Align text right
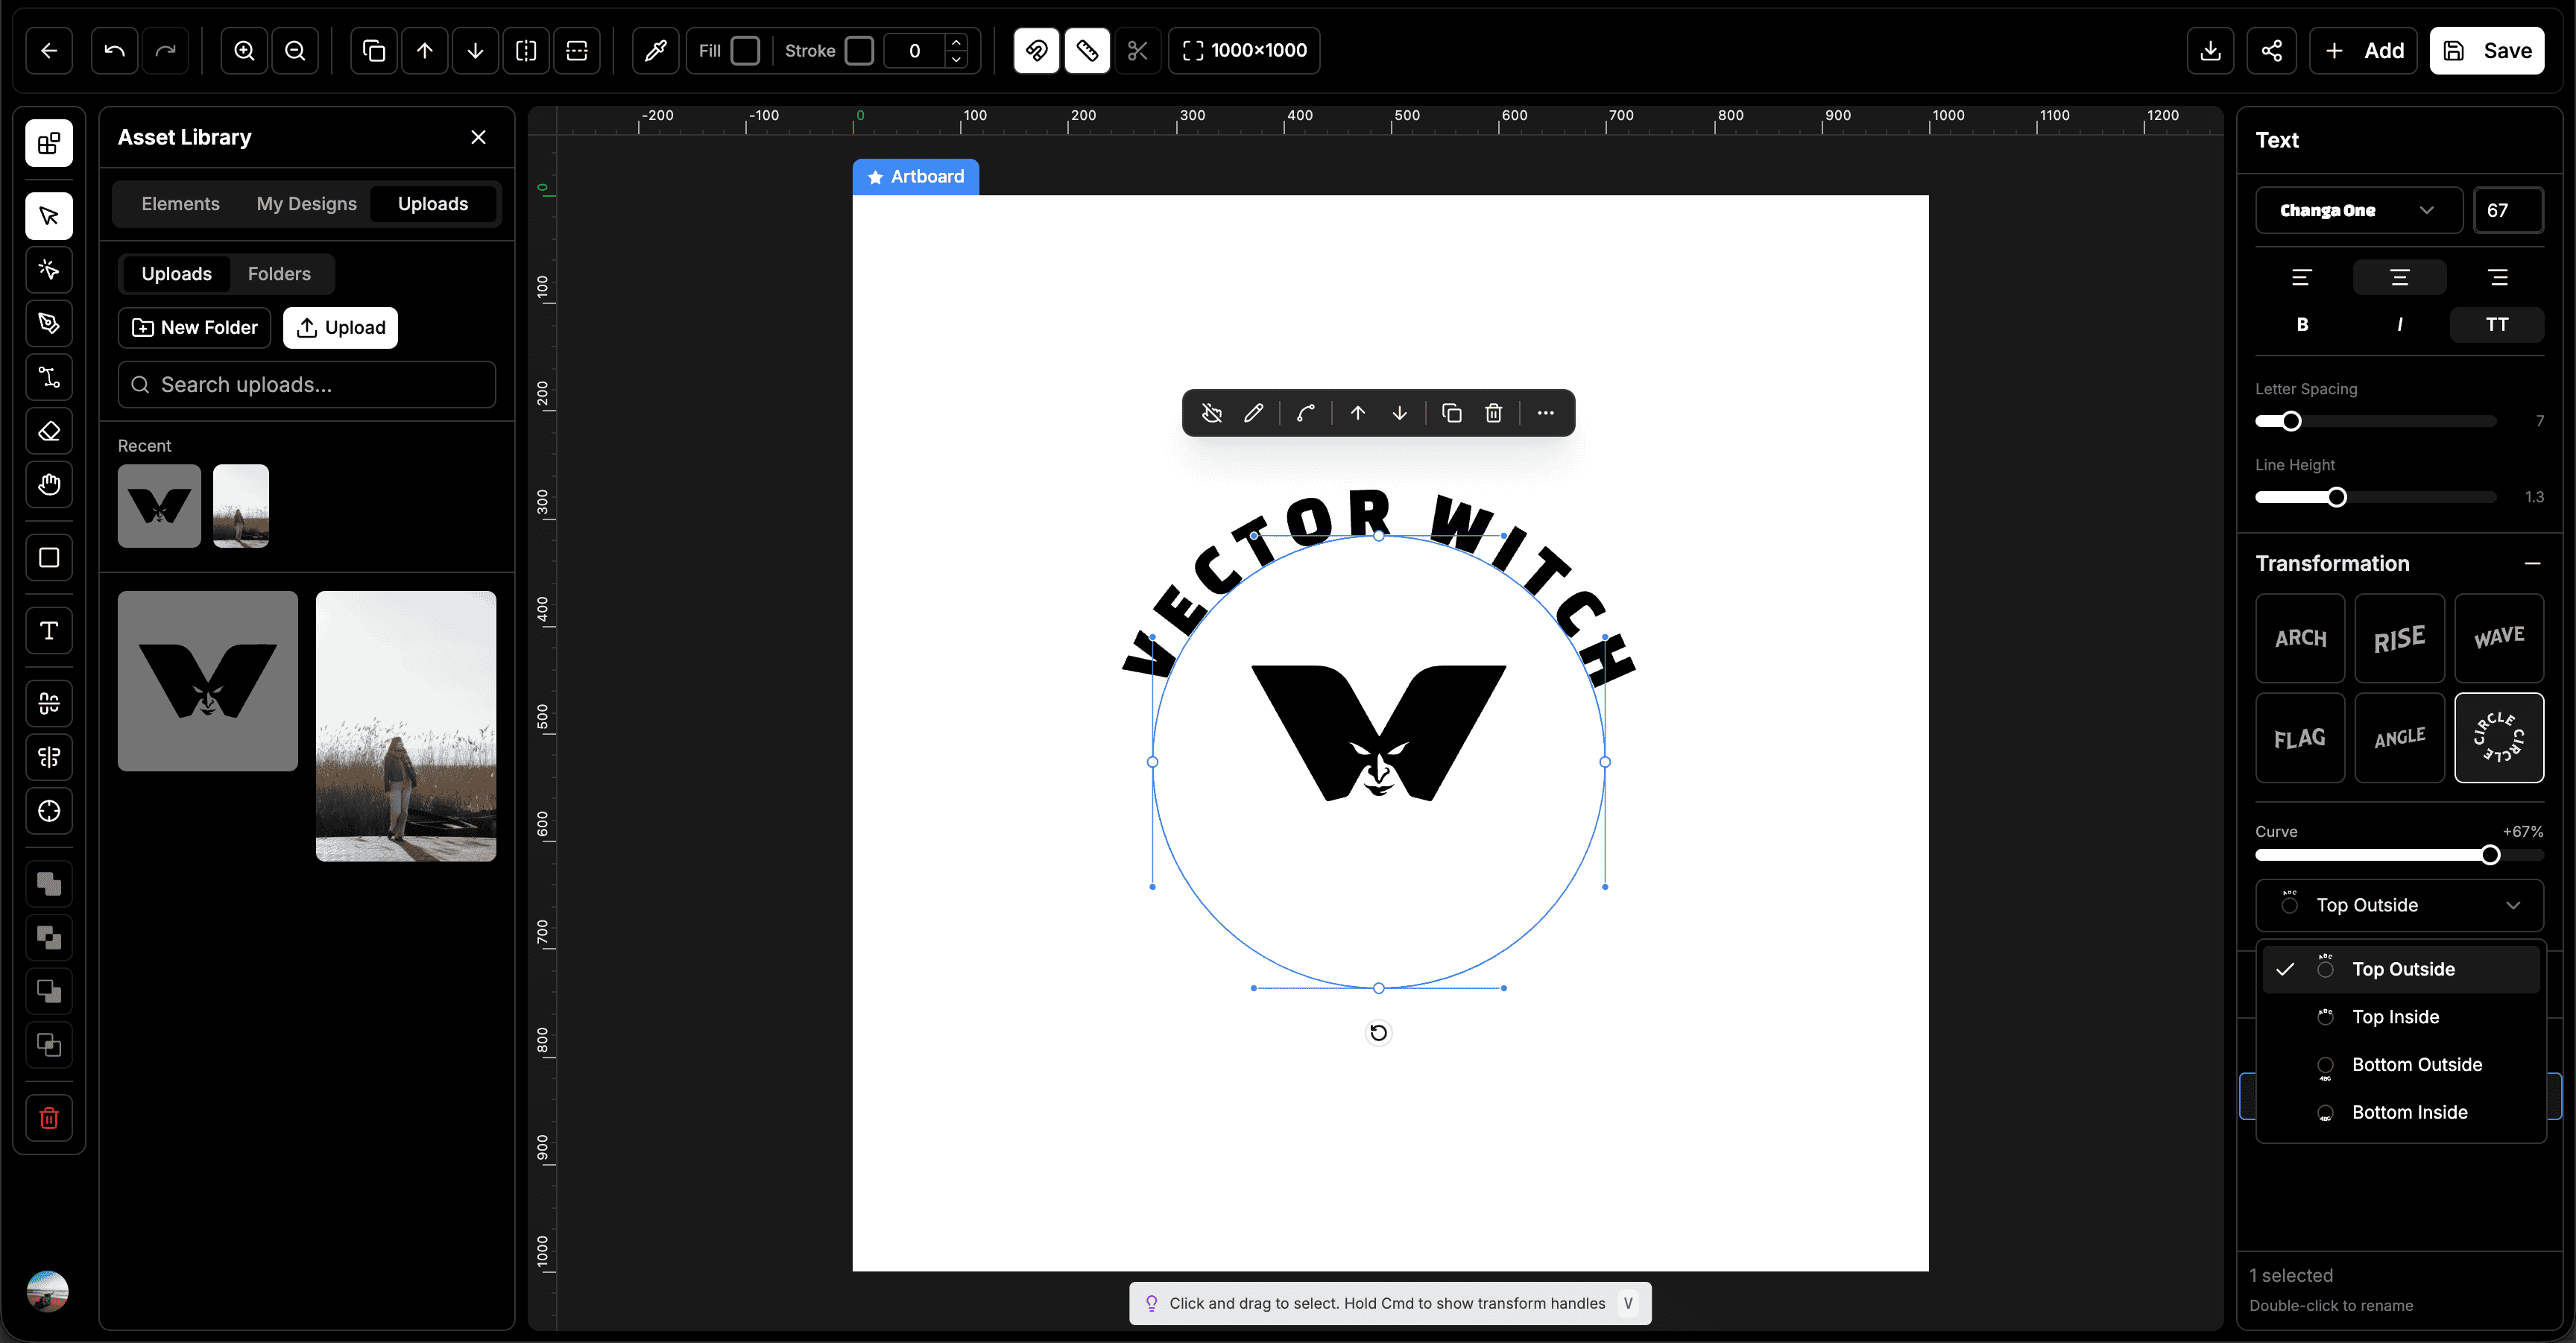The height and width of the screenshot is (1343, 2576). coord(2497,277)
